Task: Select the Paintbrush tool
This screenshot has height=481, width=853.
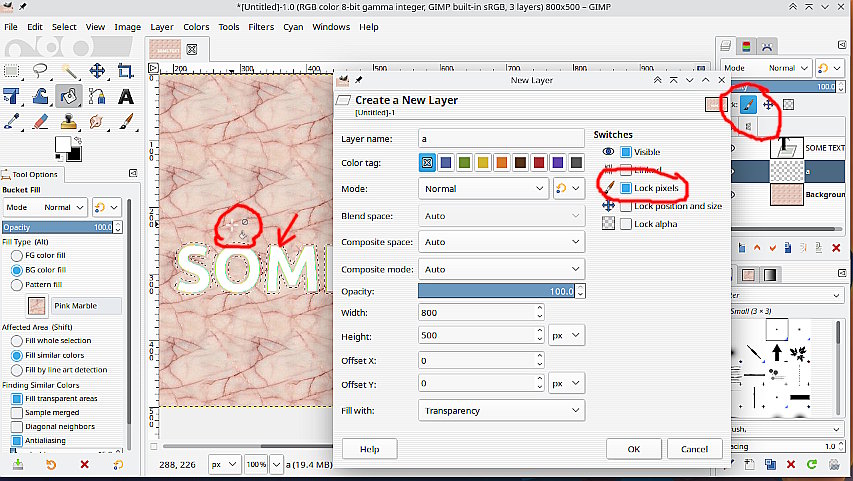Action: pos(126,121)
